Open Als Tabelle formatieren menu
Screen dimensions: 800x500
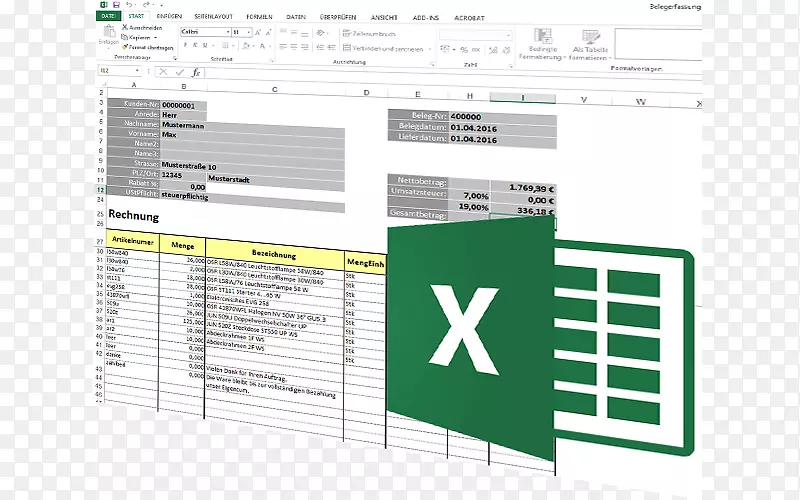tap(590, 44)
